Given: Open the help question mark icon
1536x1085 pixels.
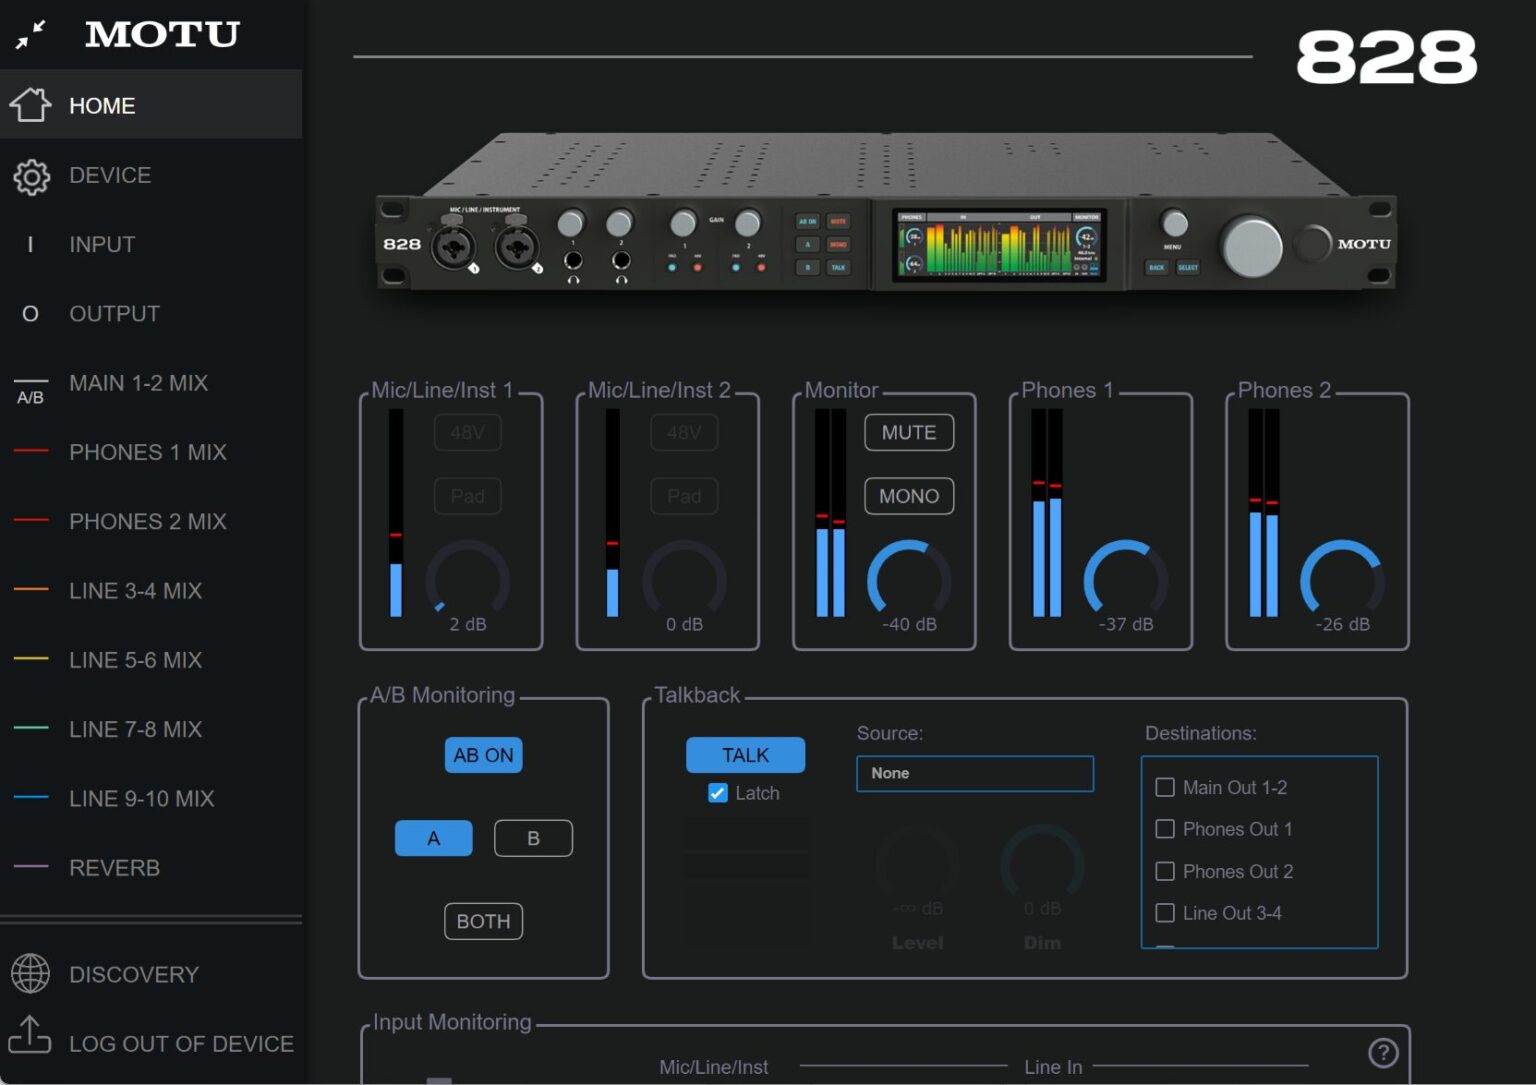Looking at the screenshot, I should [x=1383, y=1052].
